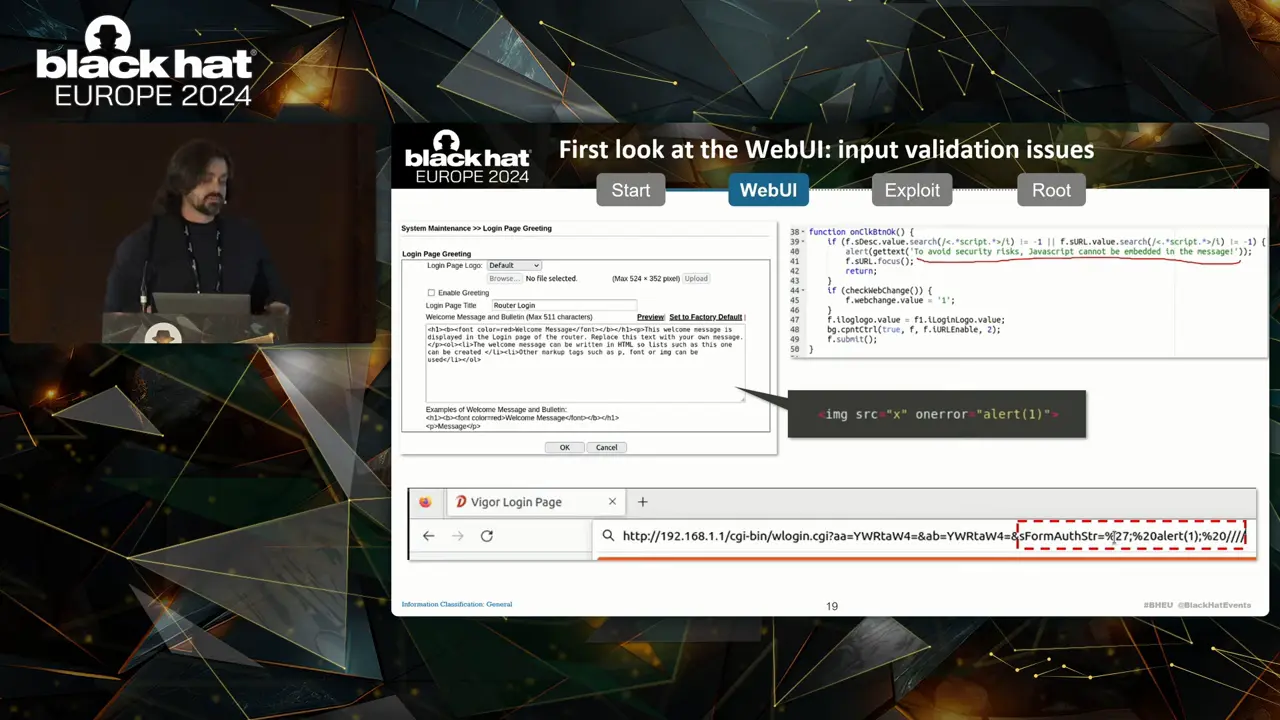
Task: Click the magnifier icon in the address bar
Action: click(608, 536)
